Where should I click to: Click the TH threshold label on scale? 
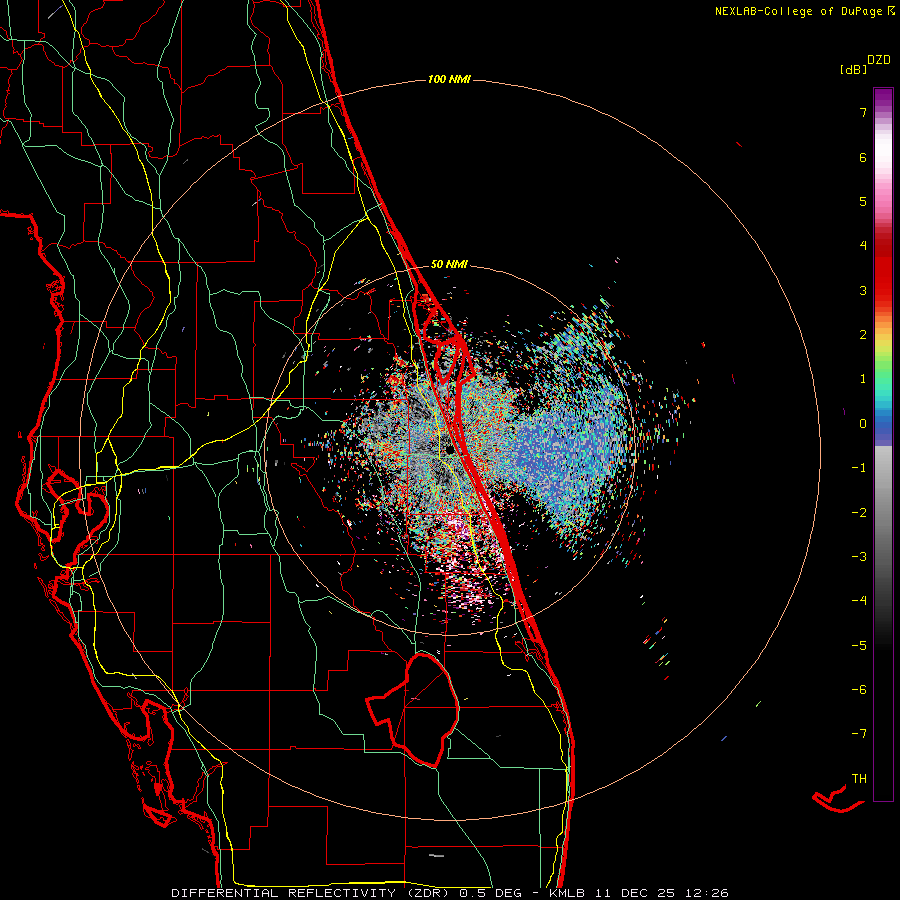click(x=859, y=779)
